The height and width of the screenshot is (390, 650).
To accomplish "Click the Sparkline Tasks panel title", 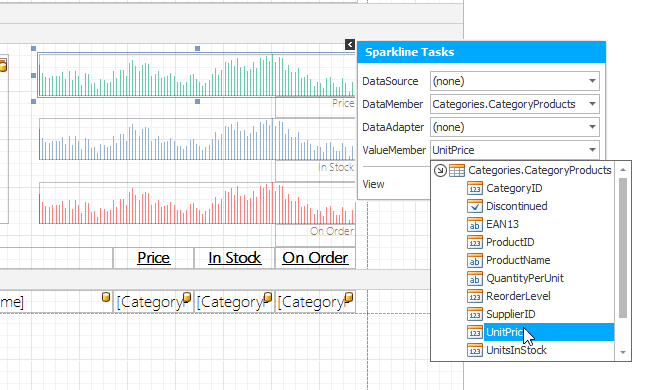I will [x=410, y=52].
